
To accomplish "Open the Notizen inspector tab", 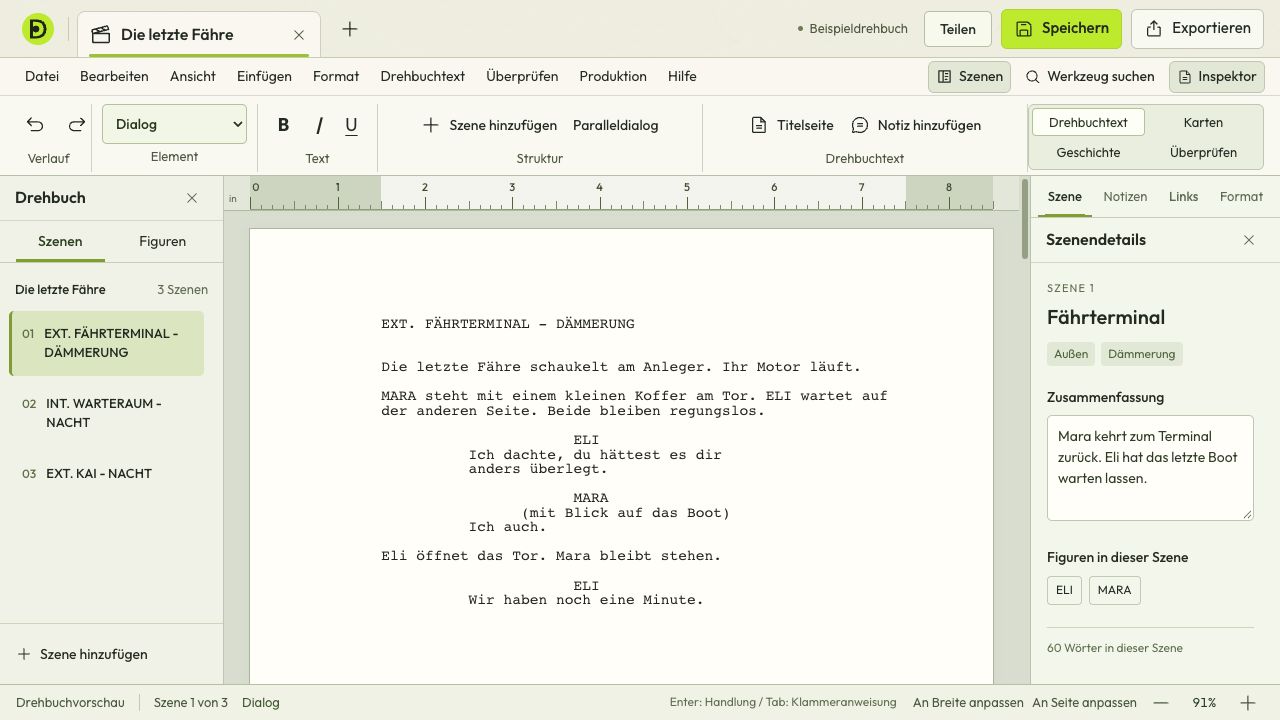I will click(1125, 197).
